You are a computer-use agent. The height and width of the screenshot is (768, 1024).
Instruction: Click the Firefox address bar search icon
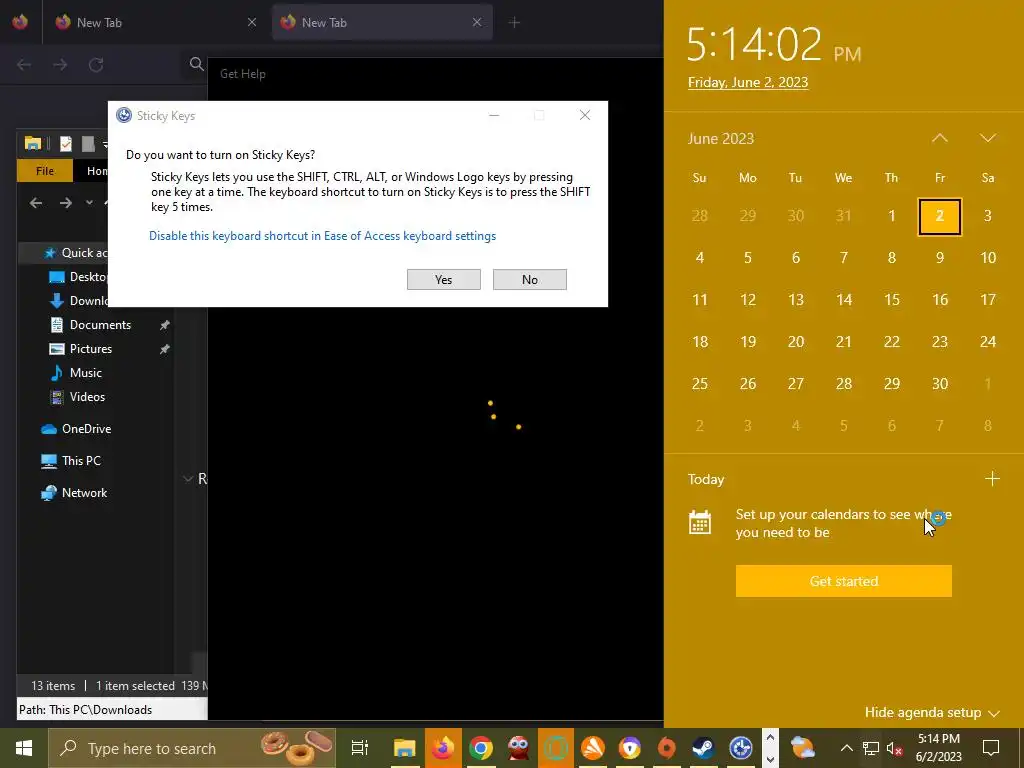point(196,64)
